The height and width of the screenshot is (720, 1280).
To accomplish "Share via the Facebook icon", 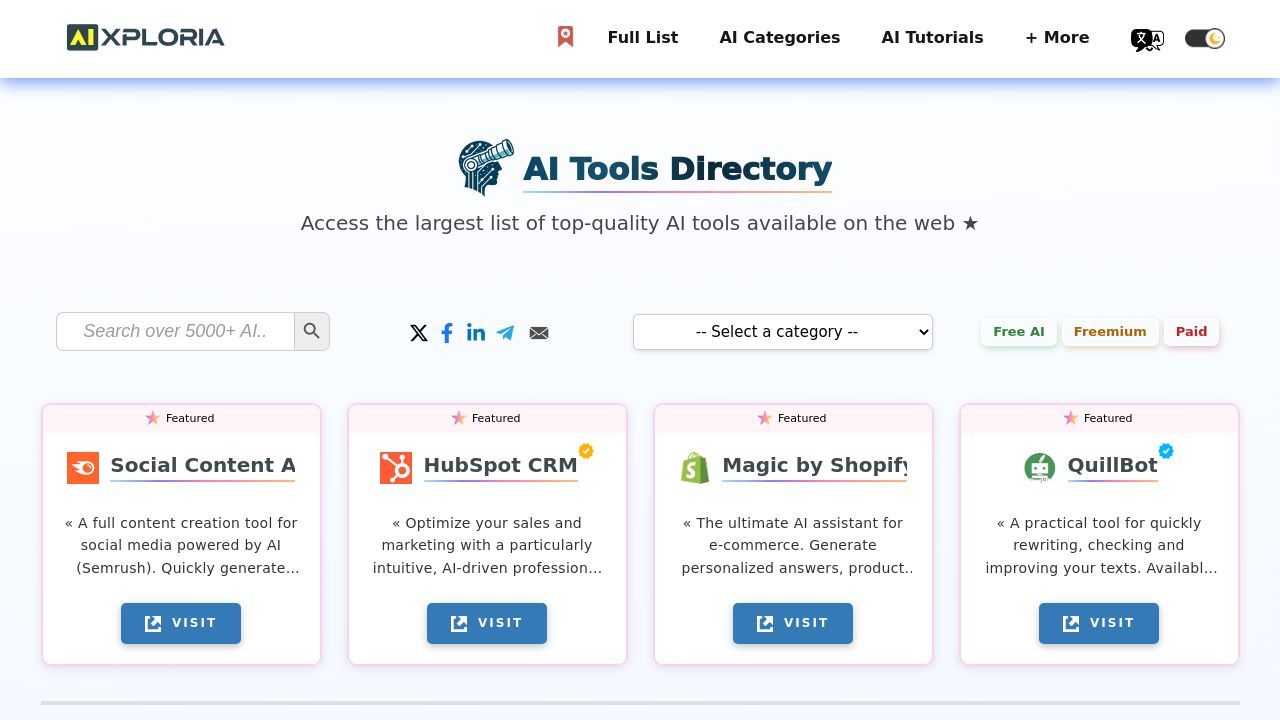I will [447, 333].
